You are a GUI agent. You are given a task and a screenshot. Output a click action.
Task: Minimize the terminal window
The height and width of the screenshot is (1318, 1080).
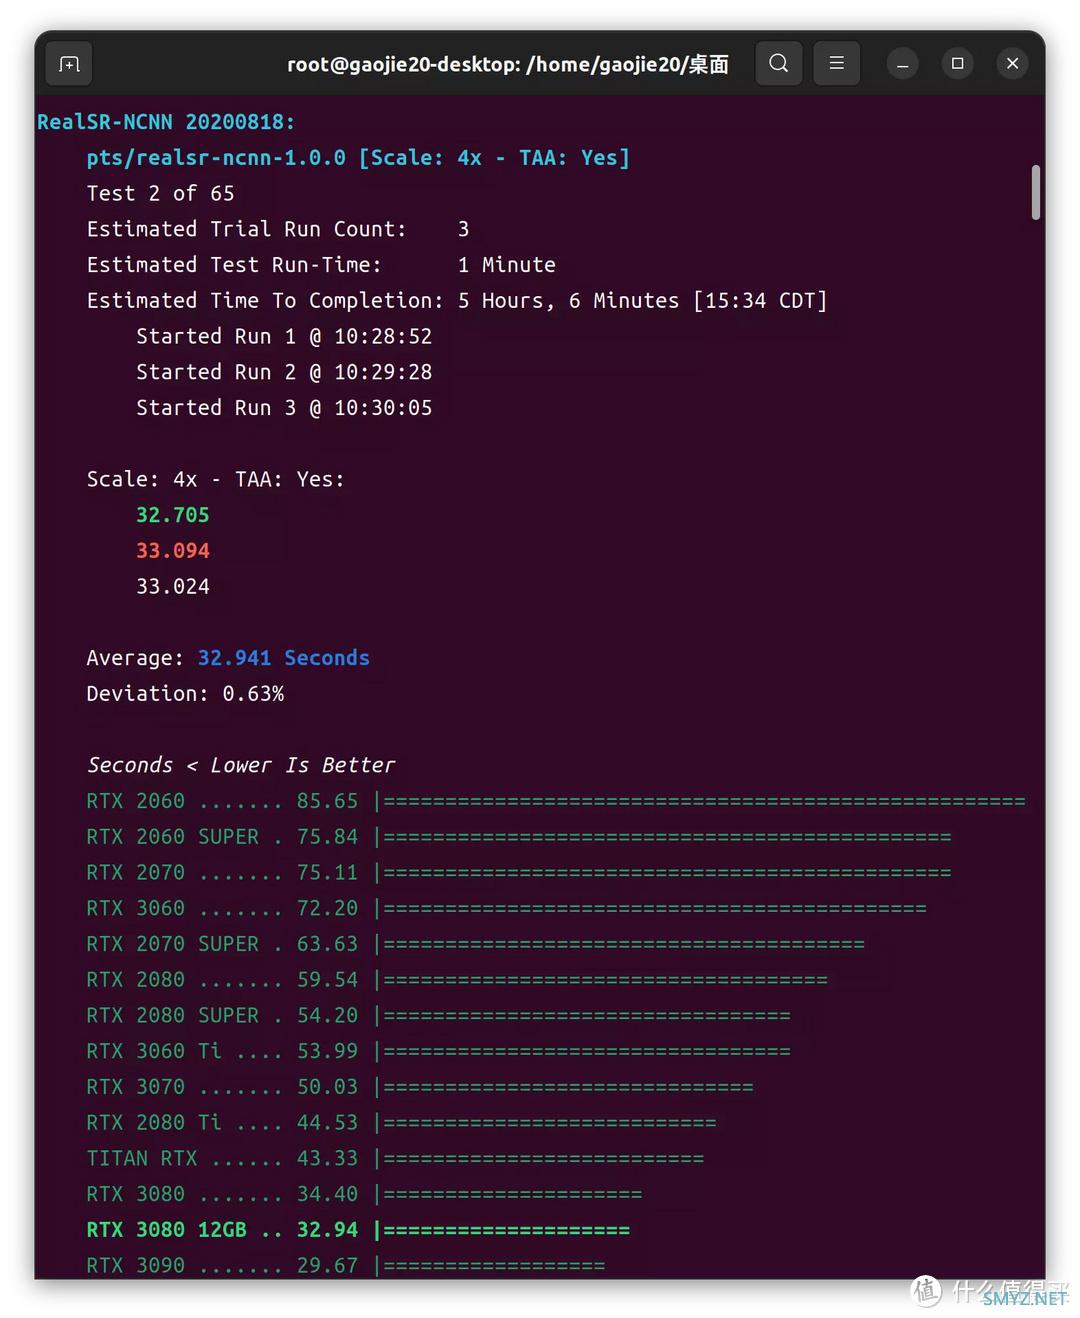pos(902,64)
